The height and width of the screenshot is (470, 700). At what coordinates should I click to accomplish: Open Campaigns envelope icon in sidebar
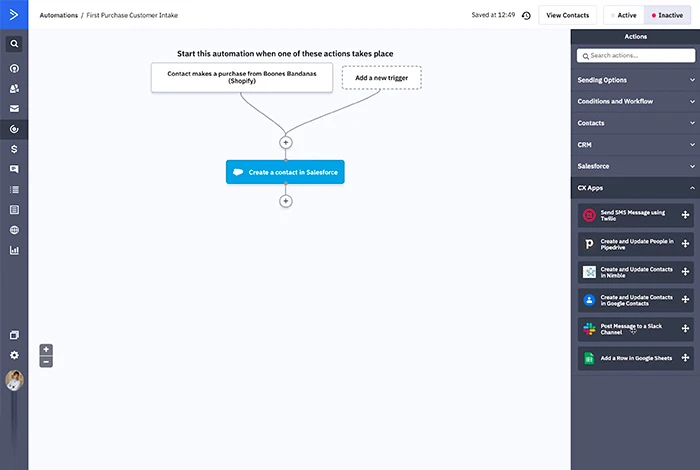[14, 108]
